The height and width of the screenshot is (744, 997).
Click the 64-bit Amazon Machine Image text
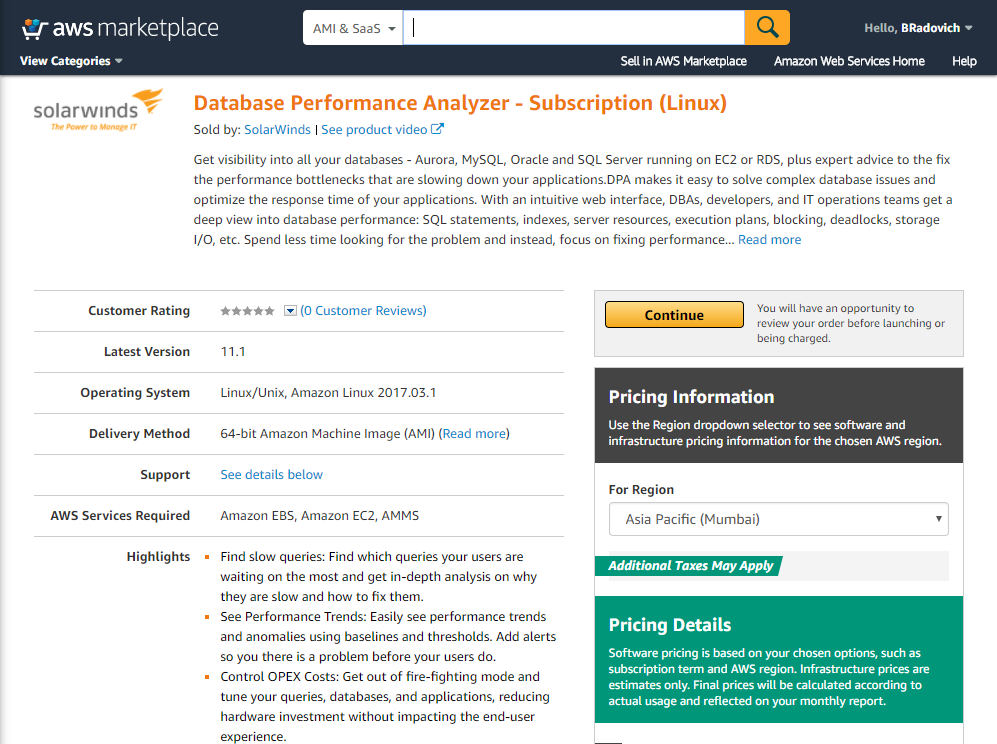[x=327, y=434]
